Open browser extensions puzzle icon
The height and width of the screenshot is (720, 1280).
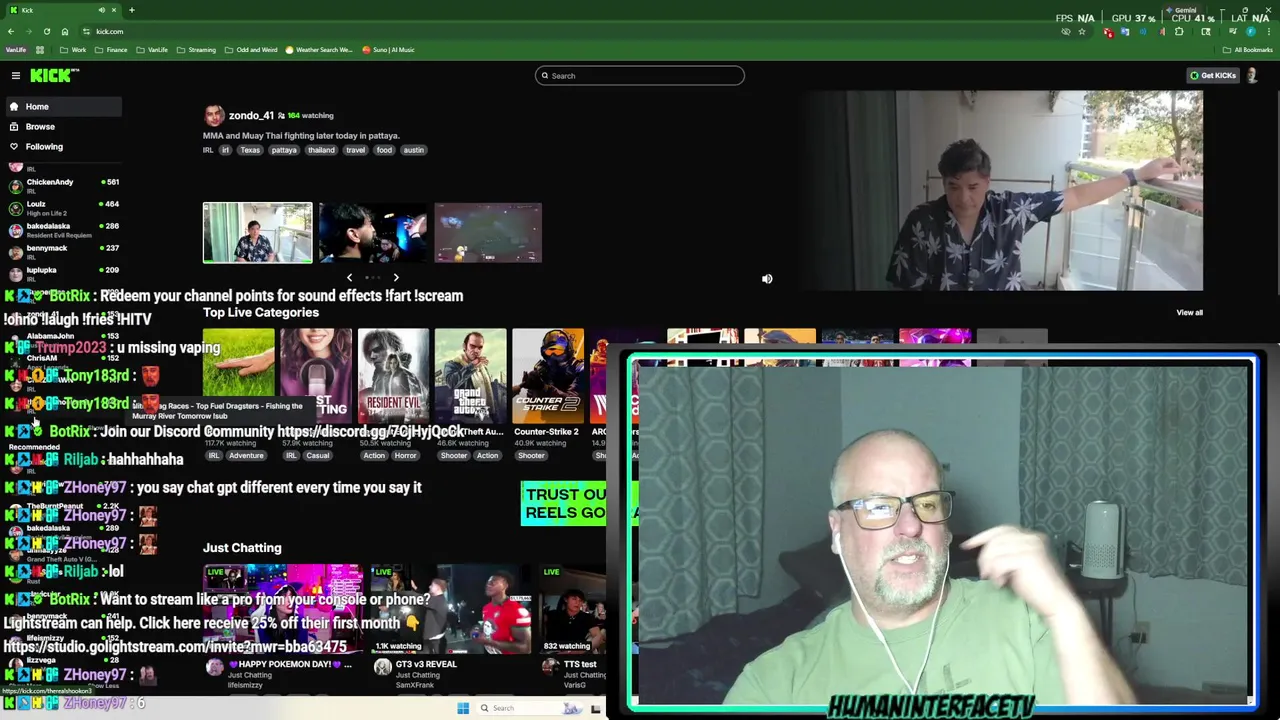coord(1179,32)
